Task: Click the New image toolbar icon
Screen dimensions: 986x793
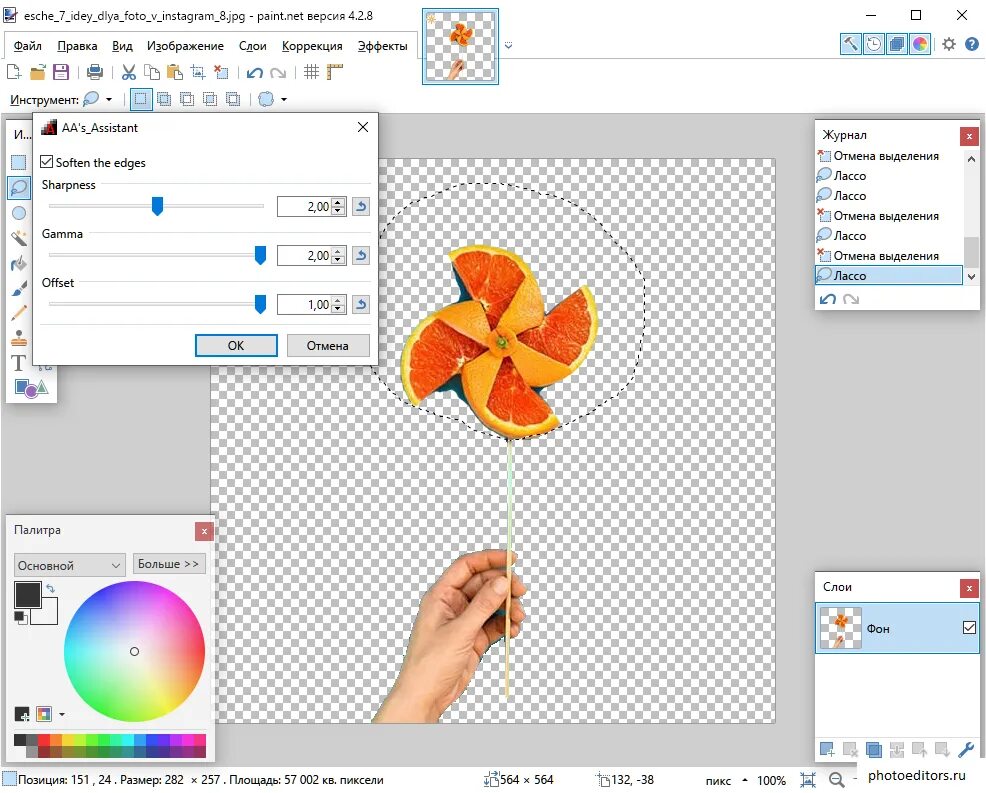Action: (x=14, y=72)
